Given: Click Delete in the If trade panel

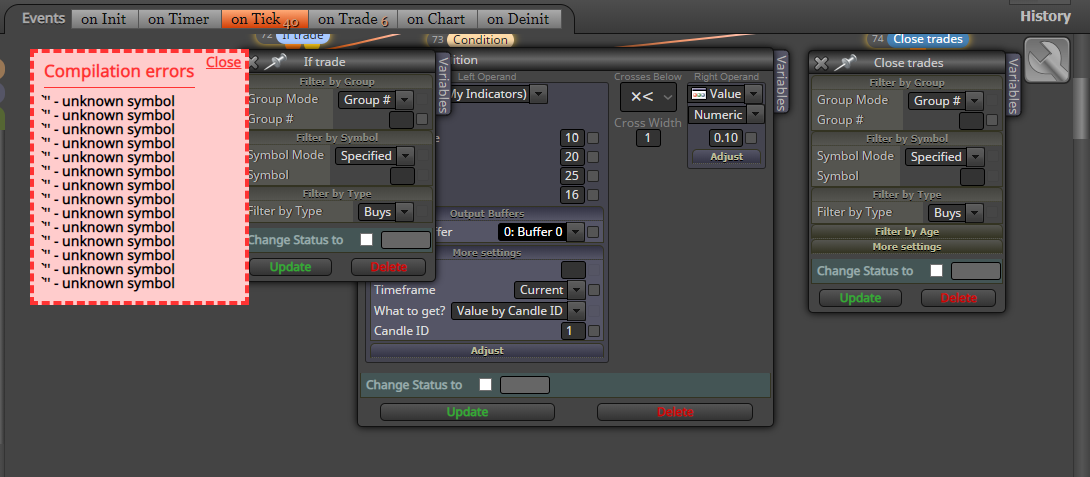Looking at the screenshot, I should 389,267.
